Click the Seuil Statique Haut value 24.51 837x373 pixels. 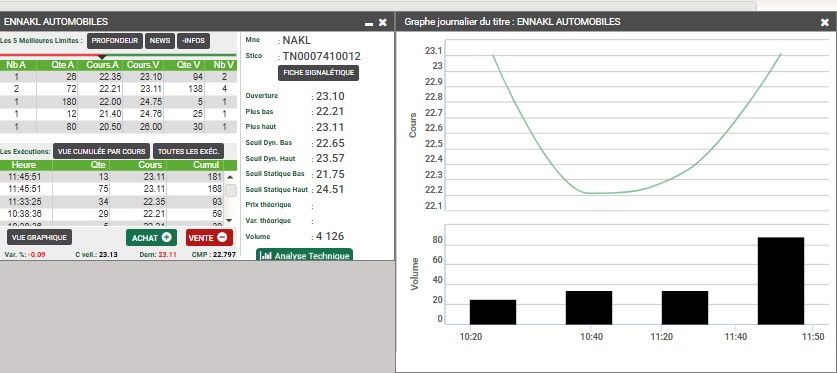click(330, 189)
